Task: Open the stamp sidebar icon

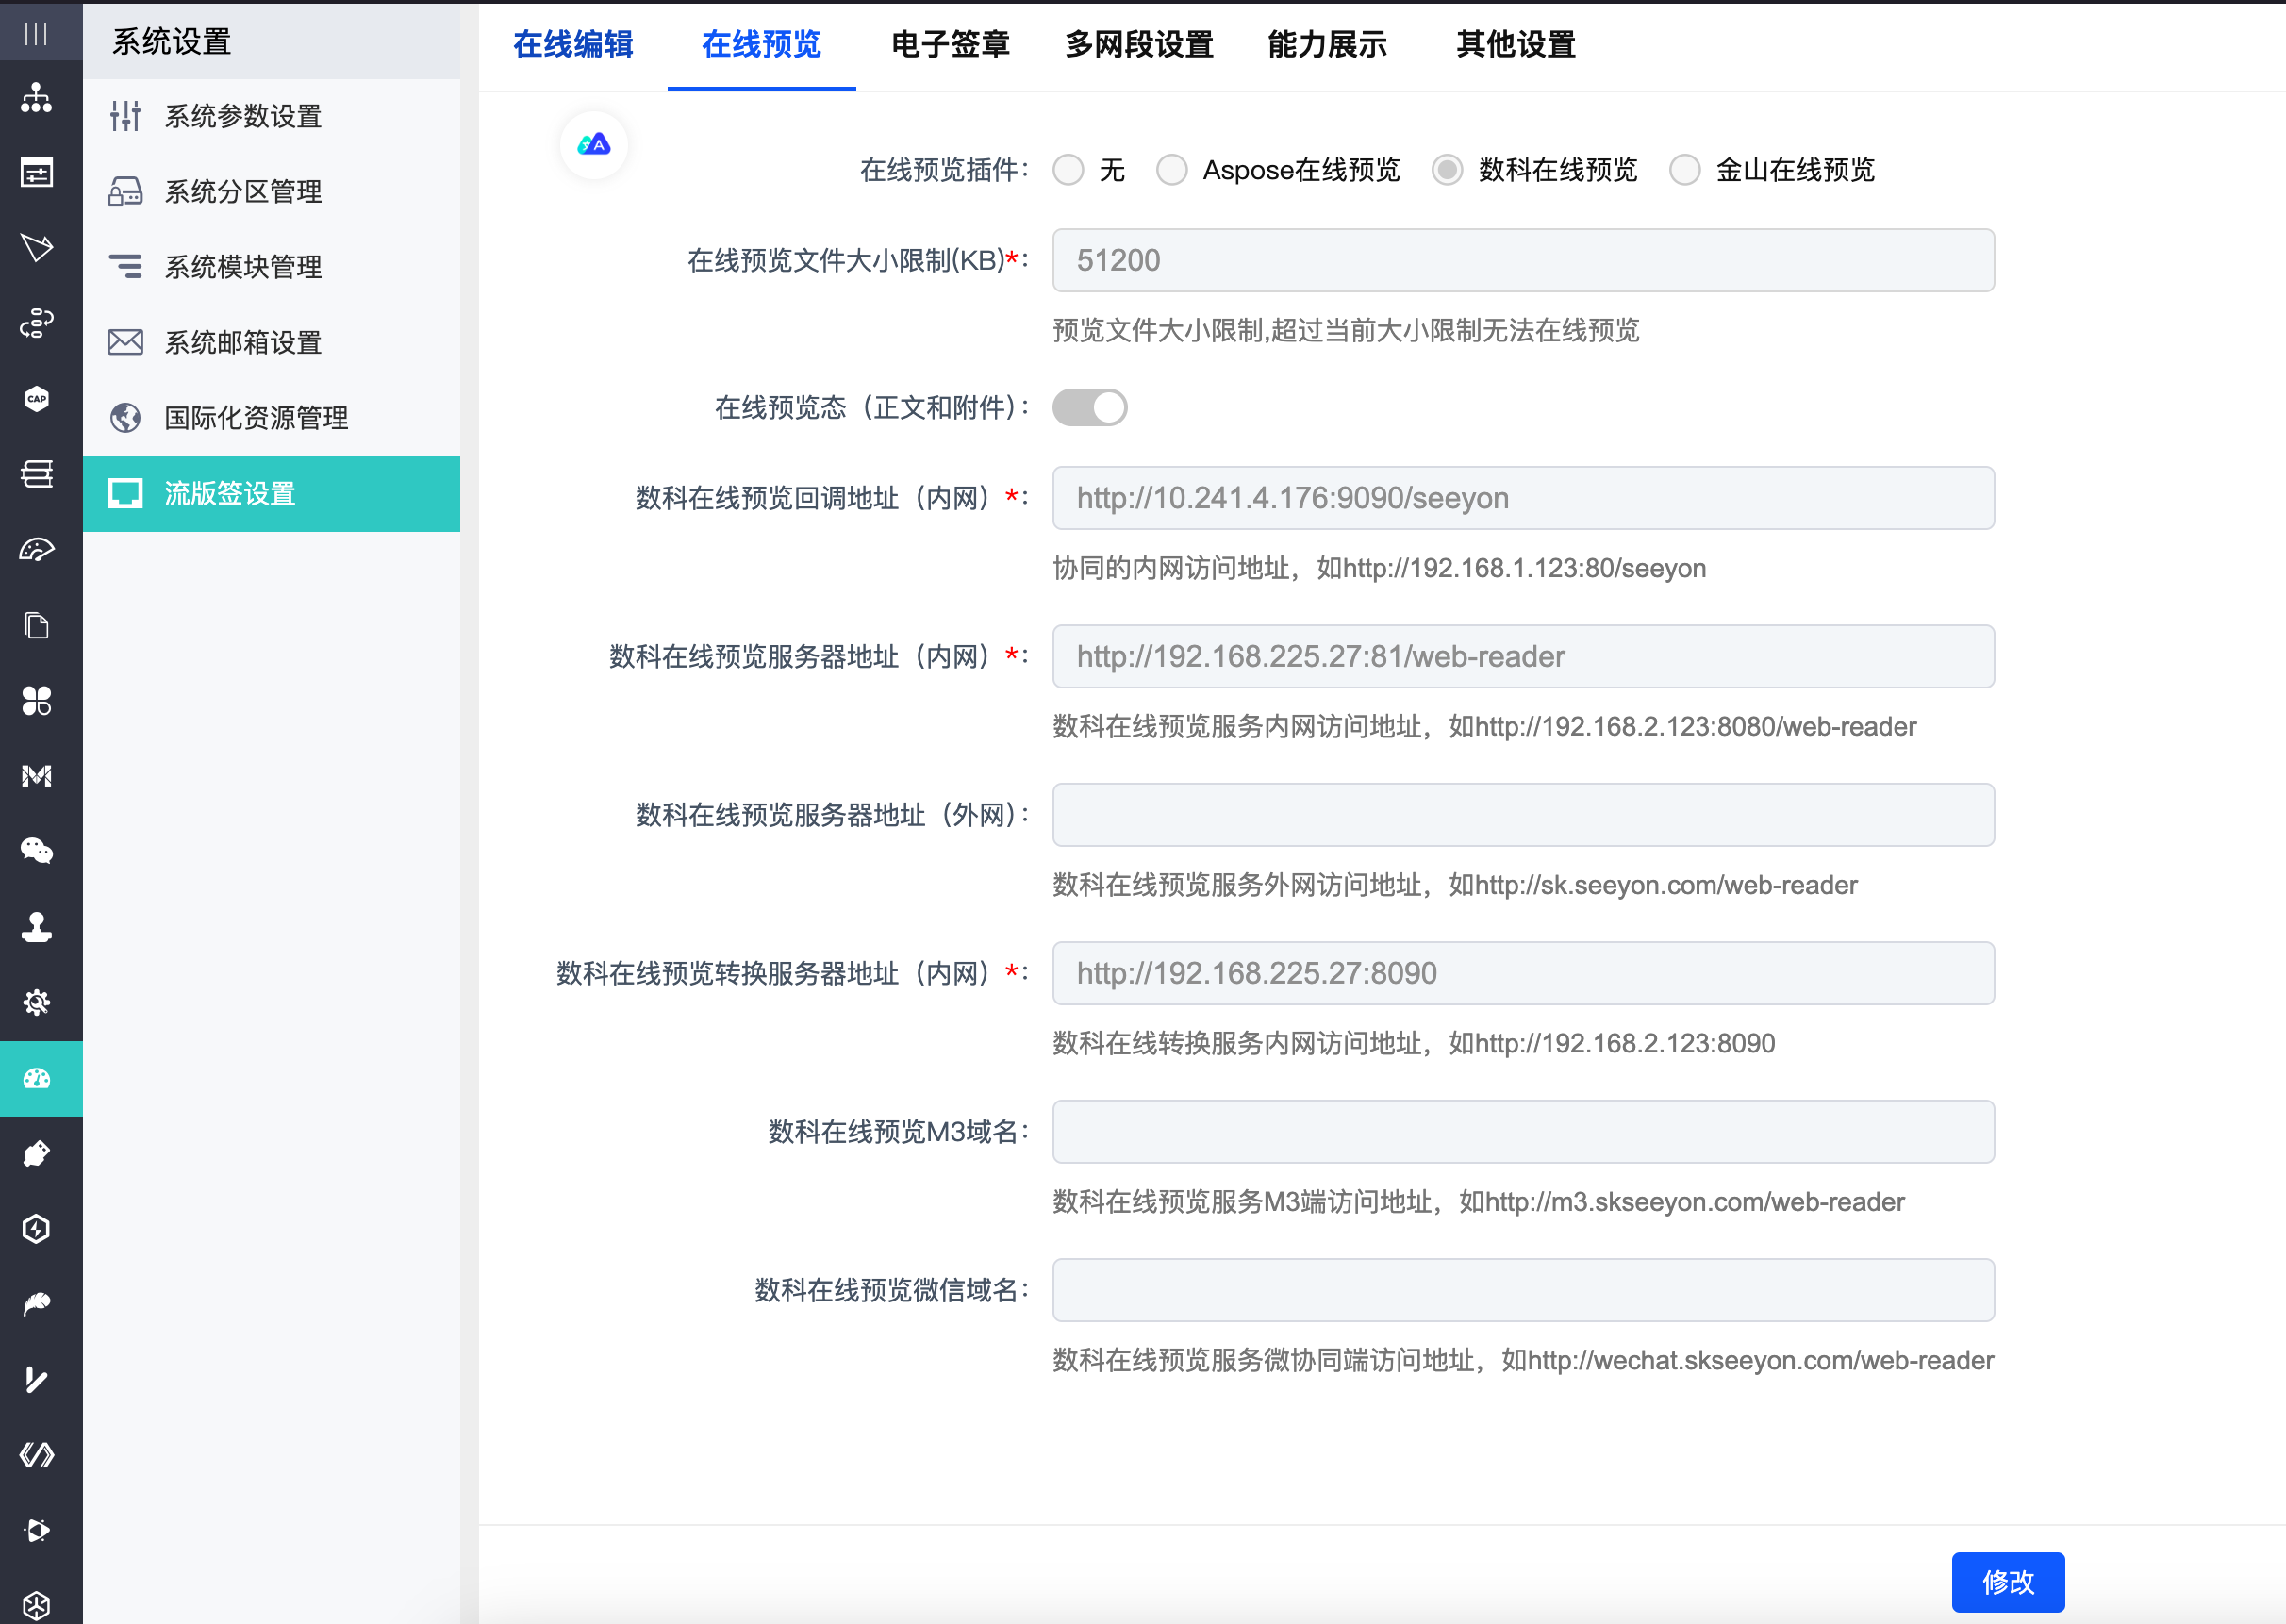Action: click(x=37, y=927)
